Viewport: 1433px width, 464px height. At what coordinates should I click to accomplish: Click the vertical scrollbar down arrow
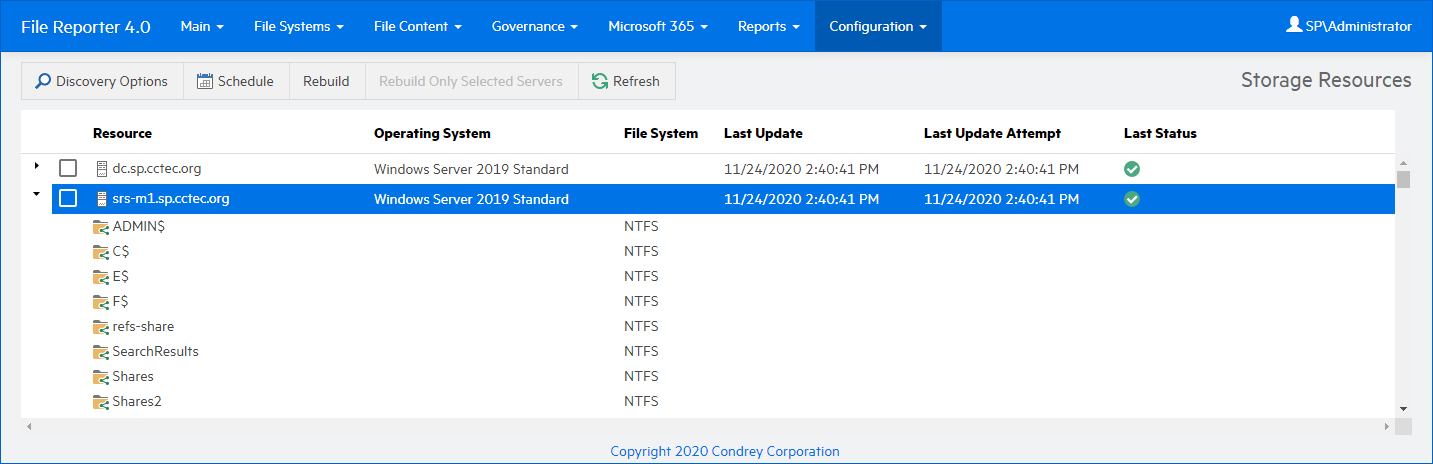pyautogui.click(x=1403, y=408)
